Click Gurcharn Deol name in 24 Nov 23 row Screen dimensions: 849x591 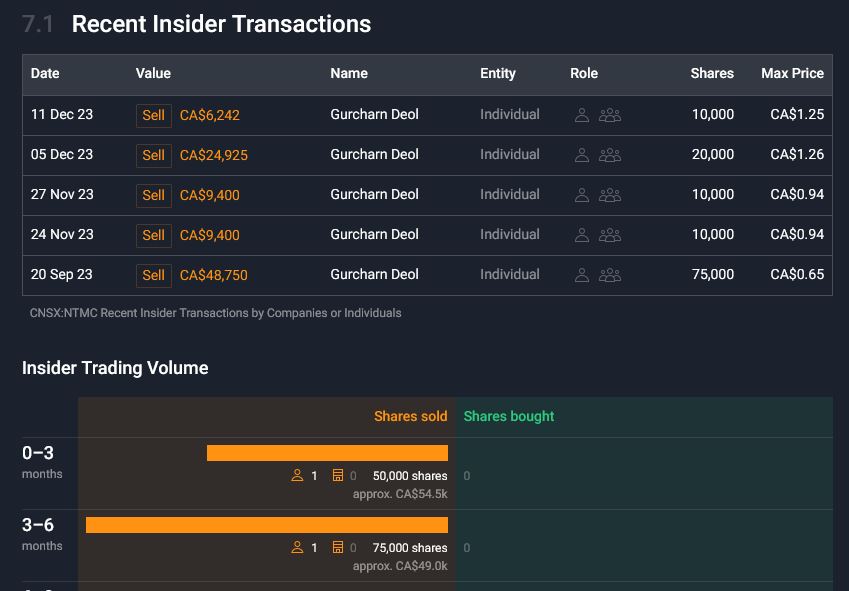point(374,234)
